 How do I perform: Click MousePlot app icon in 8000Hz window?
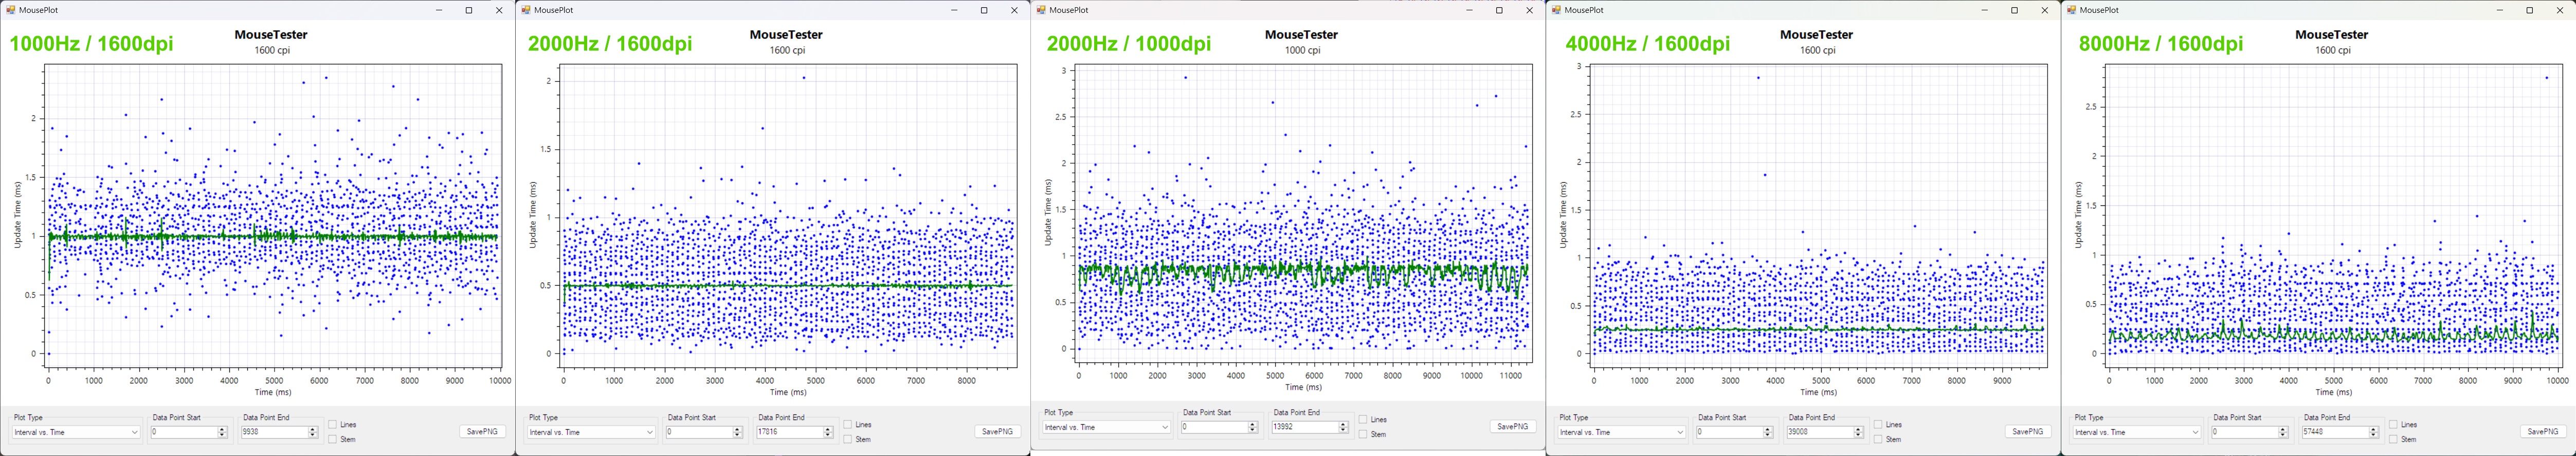click(x=2071, y=10)
